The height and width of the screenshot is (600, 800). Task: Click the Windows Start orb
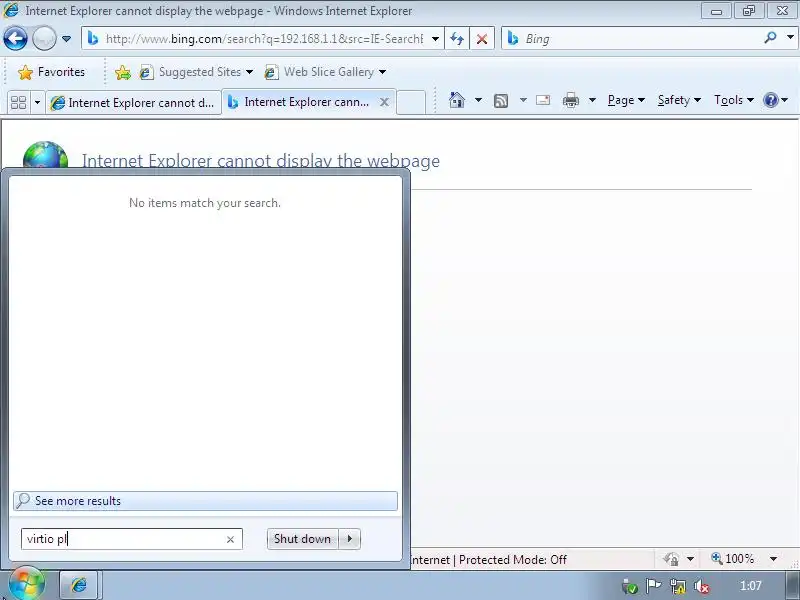point(26,584)
